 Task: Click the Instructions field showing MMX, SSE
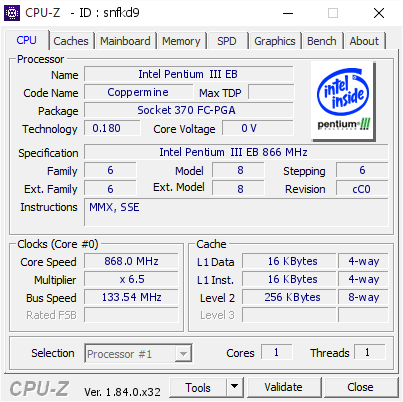coord(236,212)
